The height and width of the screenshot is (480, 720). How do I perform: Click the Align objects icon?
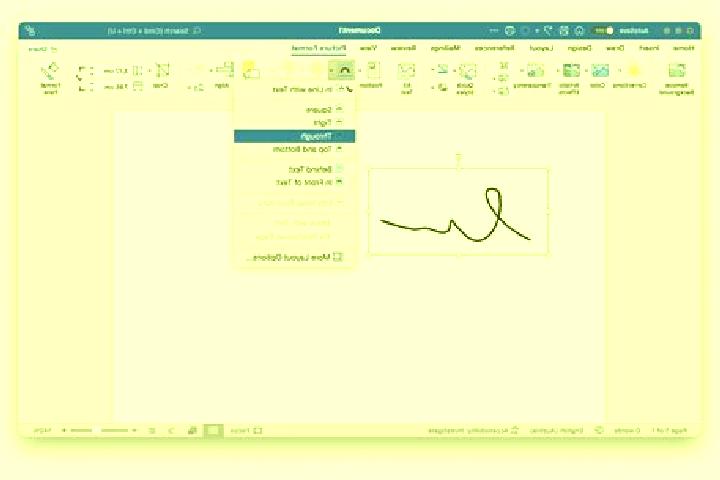224,69
